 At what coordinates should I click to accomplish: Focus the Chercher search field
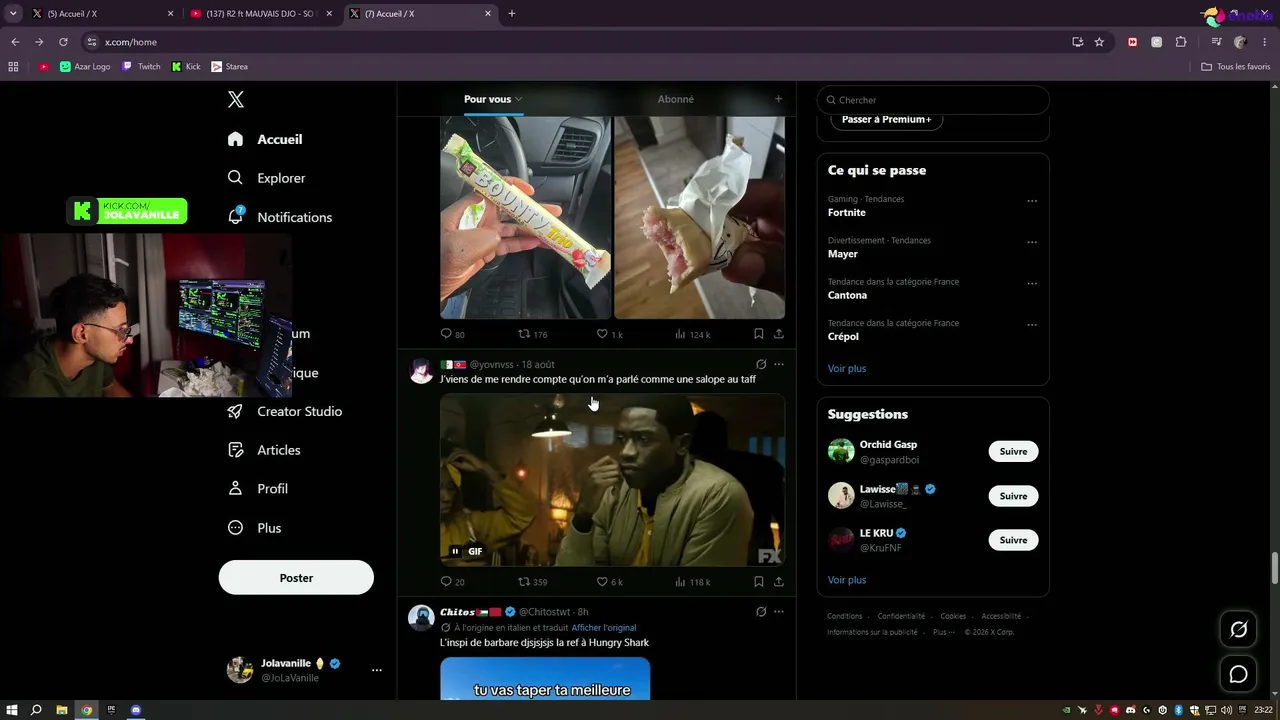click(933, 100)
